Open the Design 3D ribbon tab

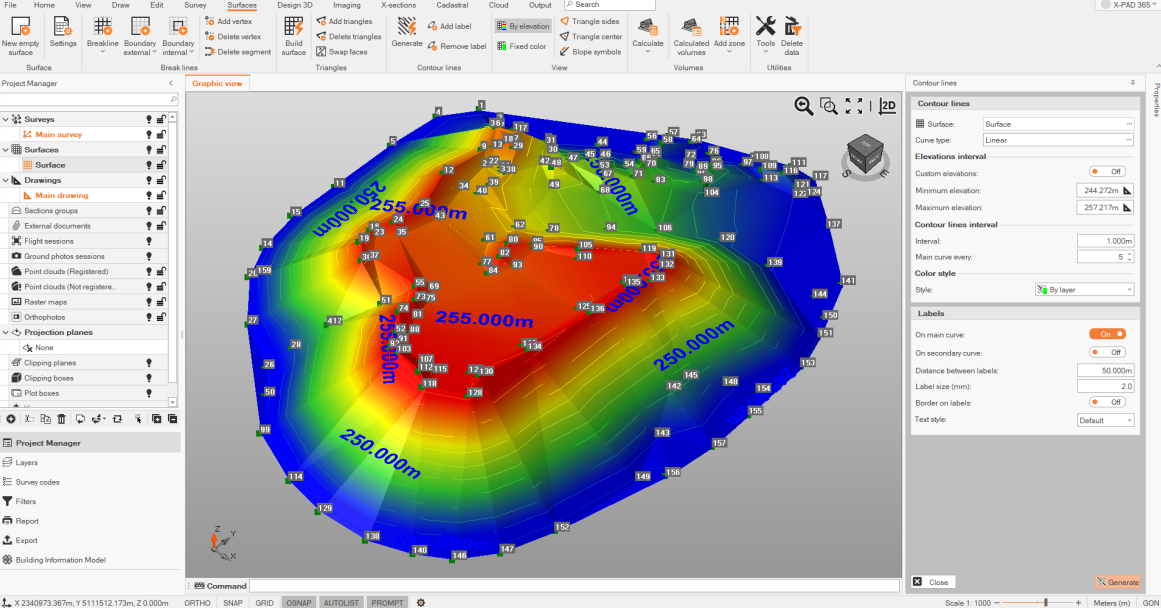click(294, 5)
